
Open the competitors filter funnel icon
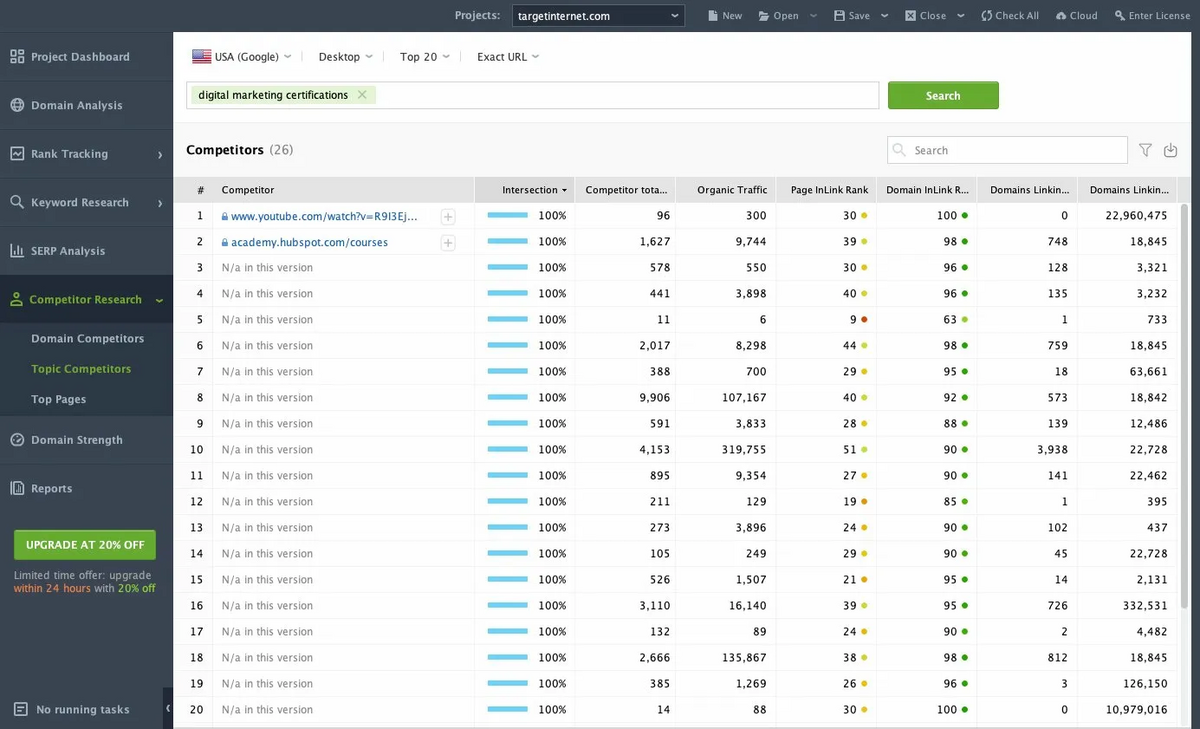1146,150
